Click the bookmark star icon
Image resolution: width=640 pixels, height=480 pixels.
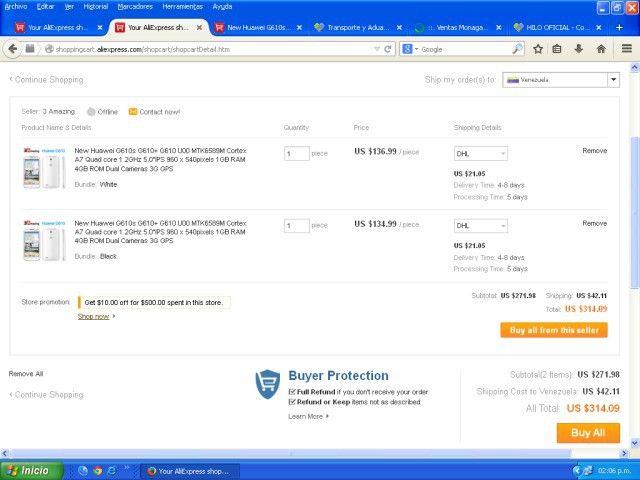tap(538, 49)
